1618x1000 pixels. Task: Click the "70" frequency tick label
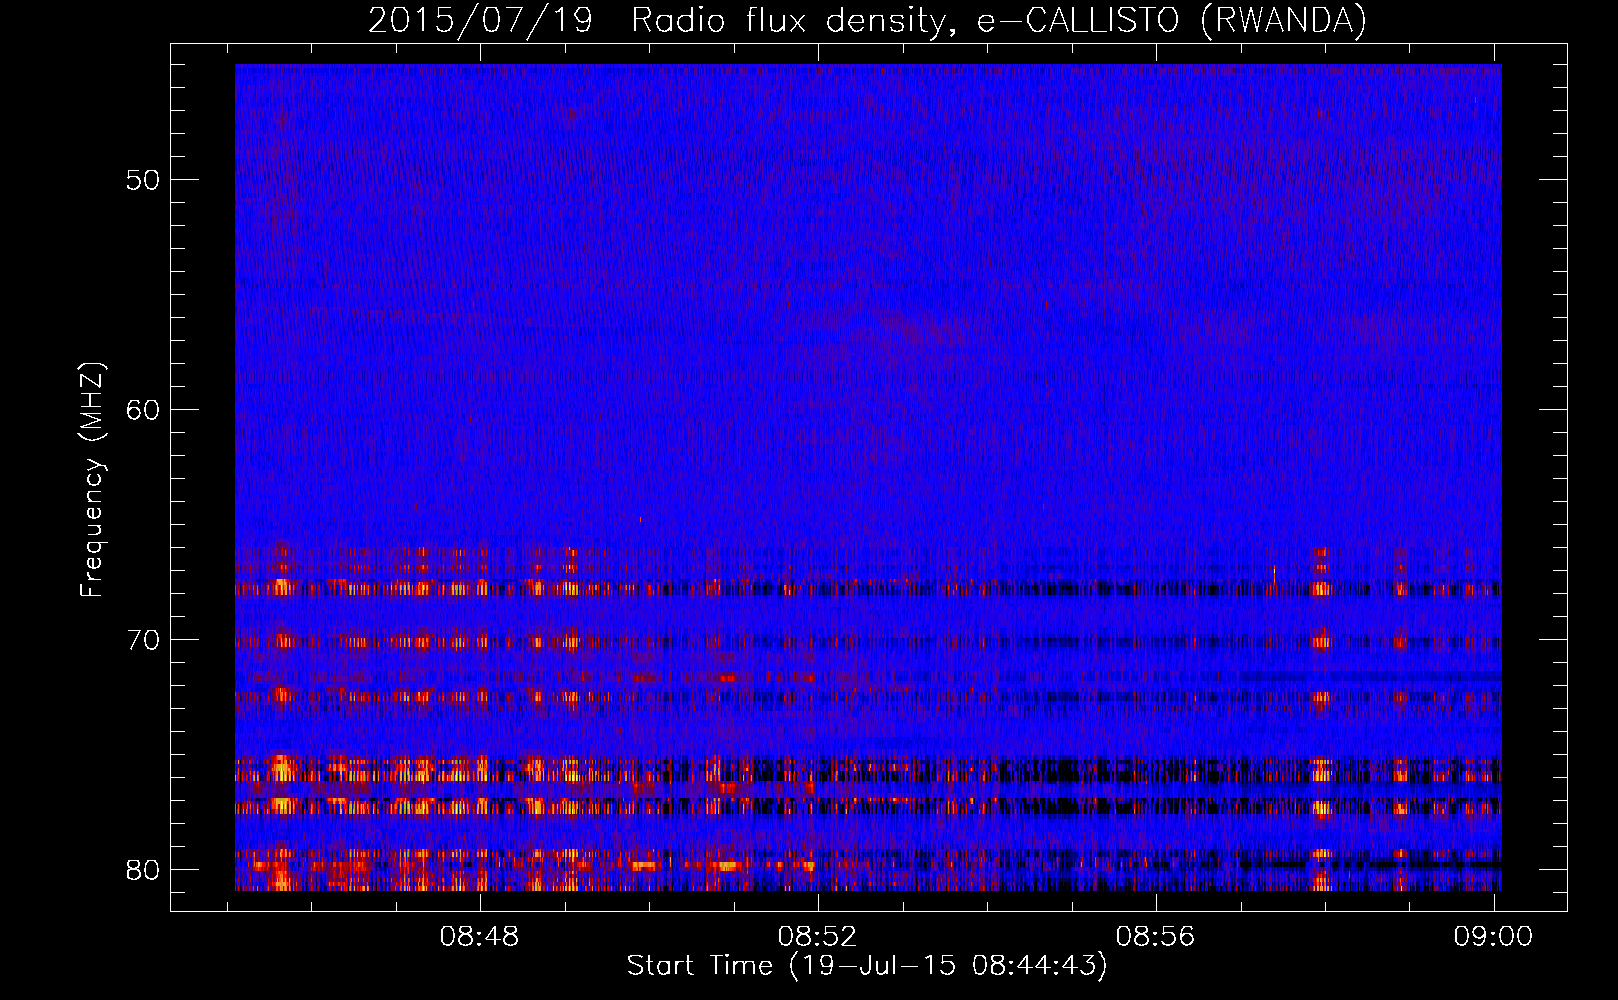143,640
